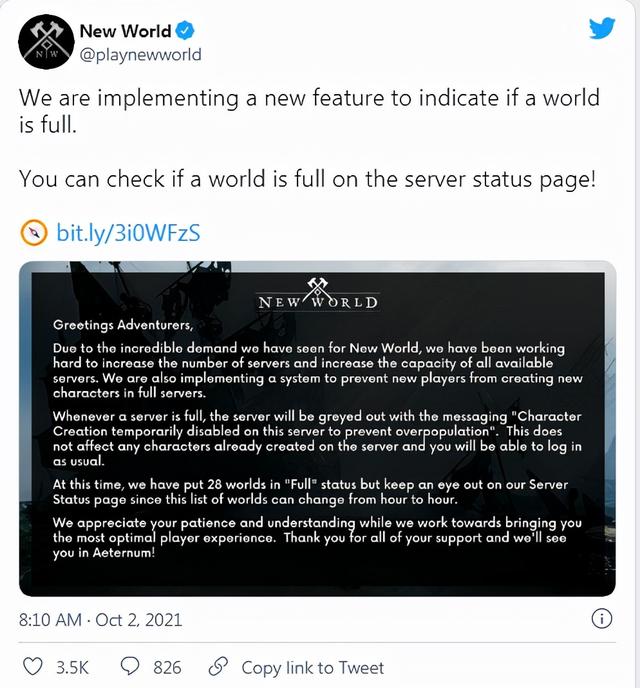Click the chain link icon
This screenshot has height=688, width=640.
tap(218, 667)
